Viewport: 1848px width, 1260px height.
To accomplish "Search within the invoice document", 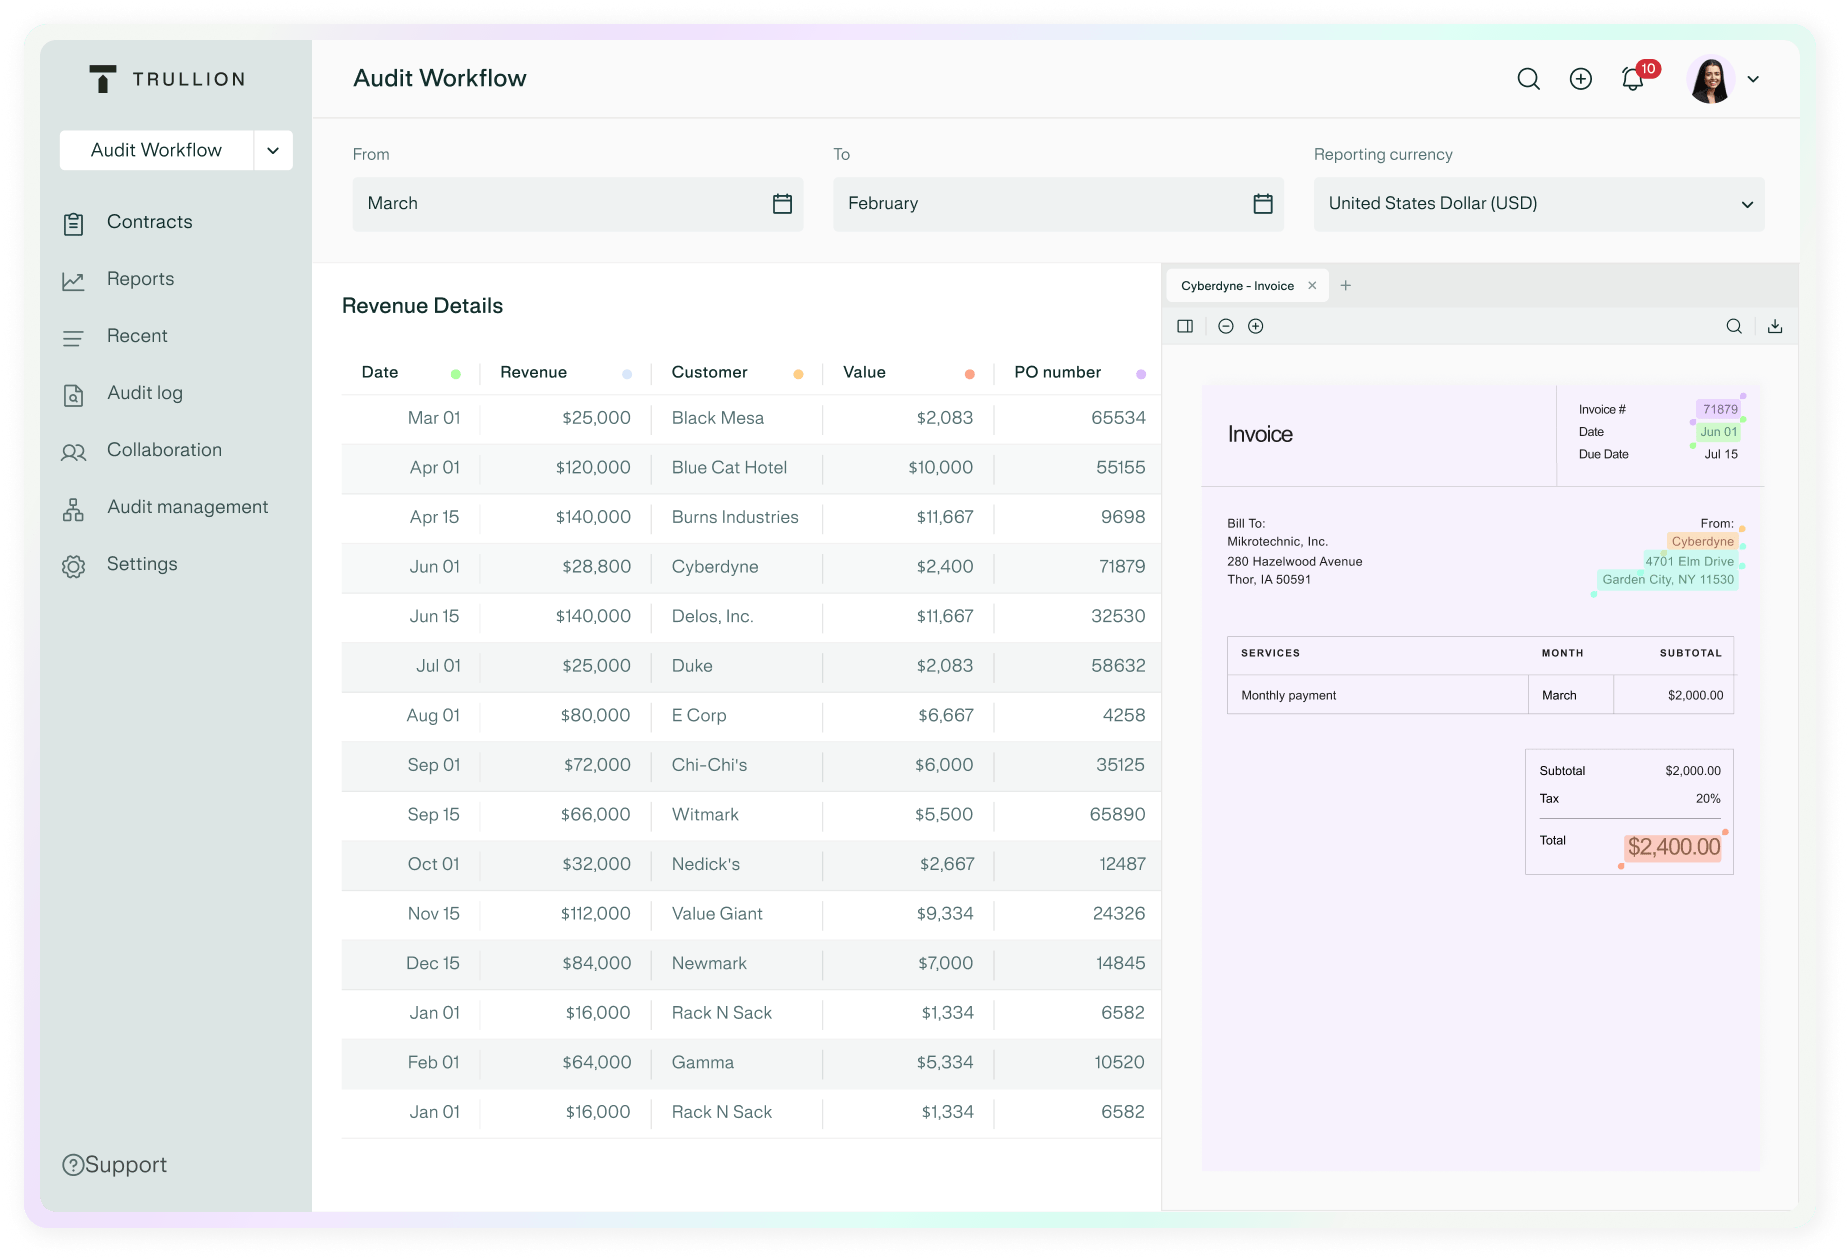I will (x=1734, y=326).
